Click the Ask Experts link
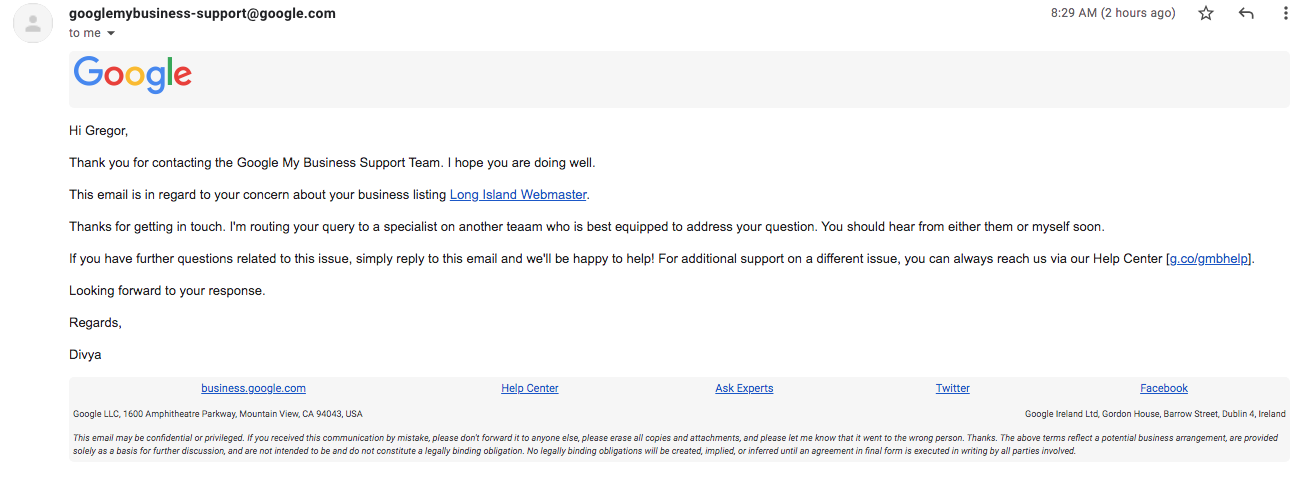This screenshot has height=478, width=1309. coord(744,388)
